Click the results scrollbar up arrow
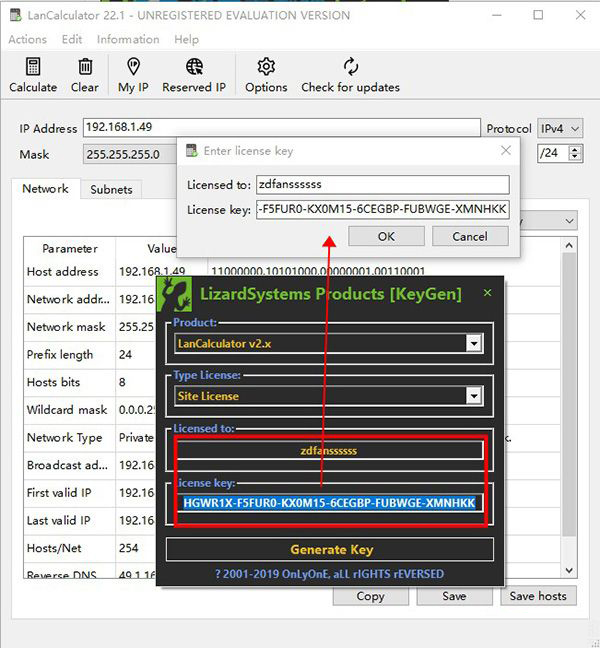The width and height of the screenshot is (600, 648). [569, 245]
